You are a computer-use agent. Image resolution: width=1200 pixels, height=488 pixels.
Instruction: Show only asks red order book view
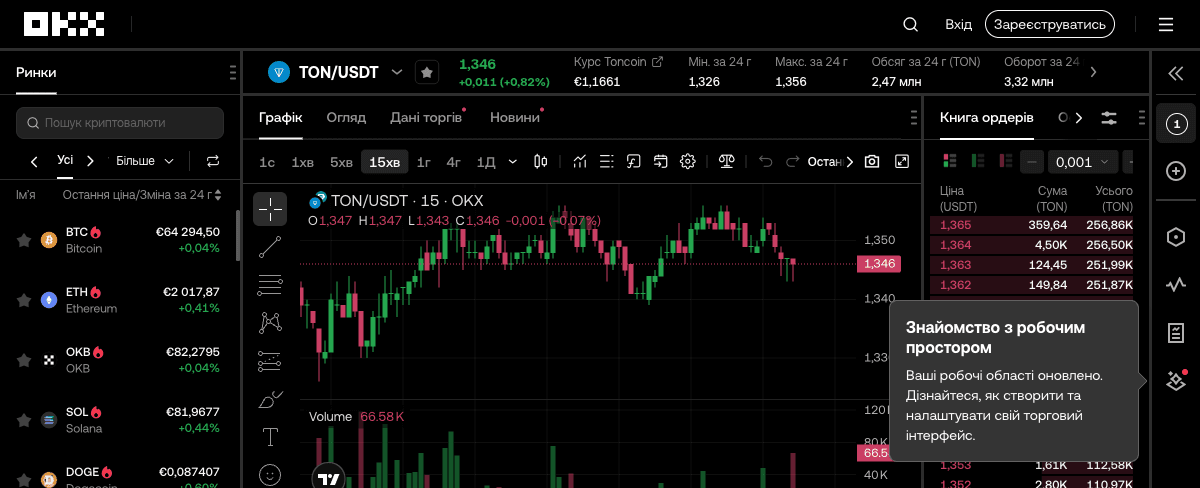coord(1005,161)
